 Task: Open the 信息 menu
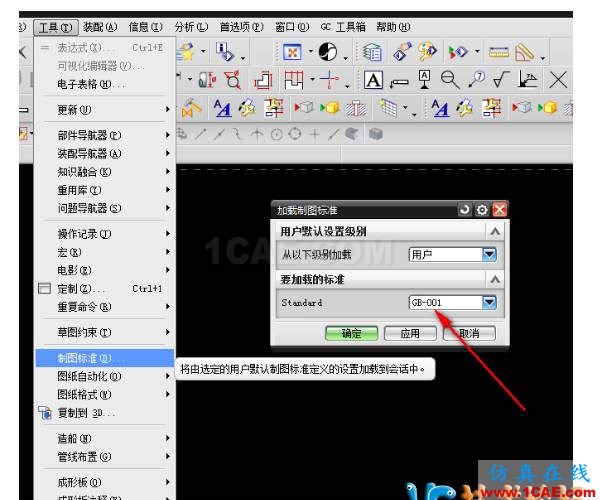click(145, 27)
